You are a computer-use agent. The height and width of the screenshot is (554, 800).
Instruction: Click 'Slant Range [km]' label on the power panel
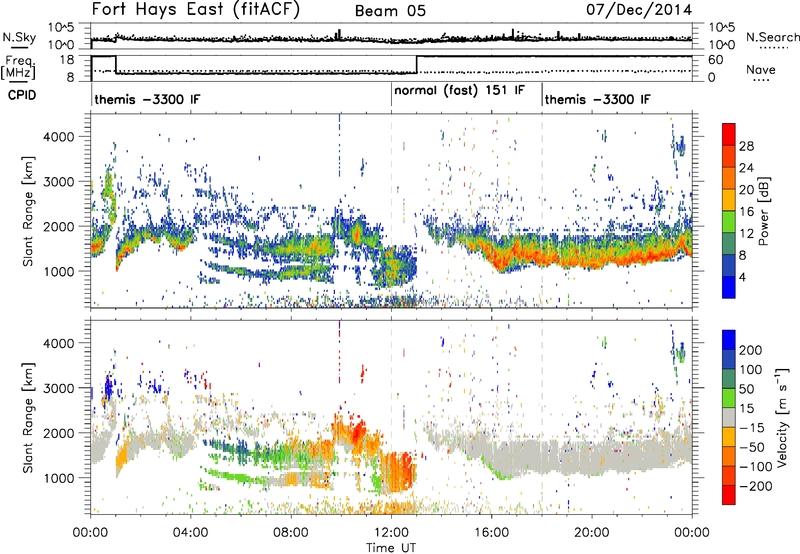point(29,211)
